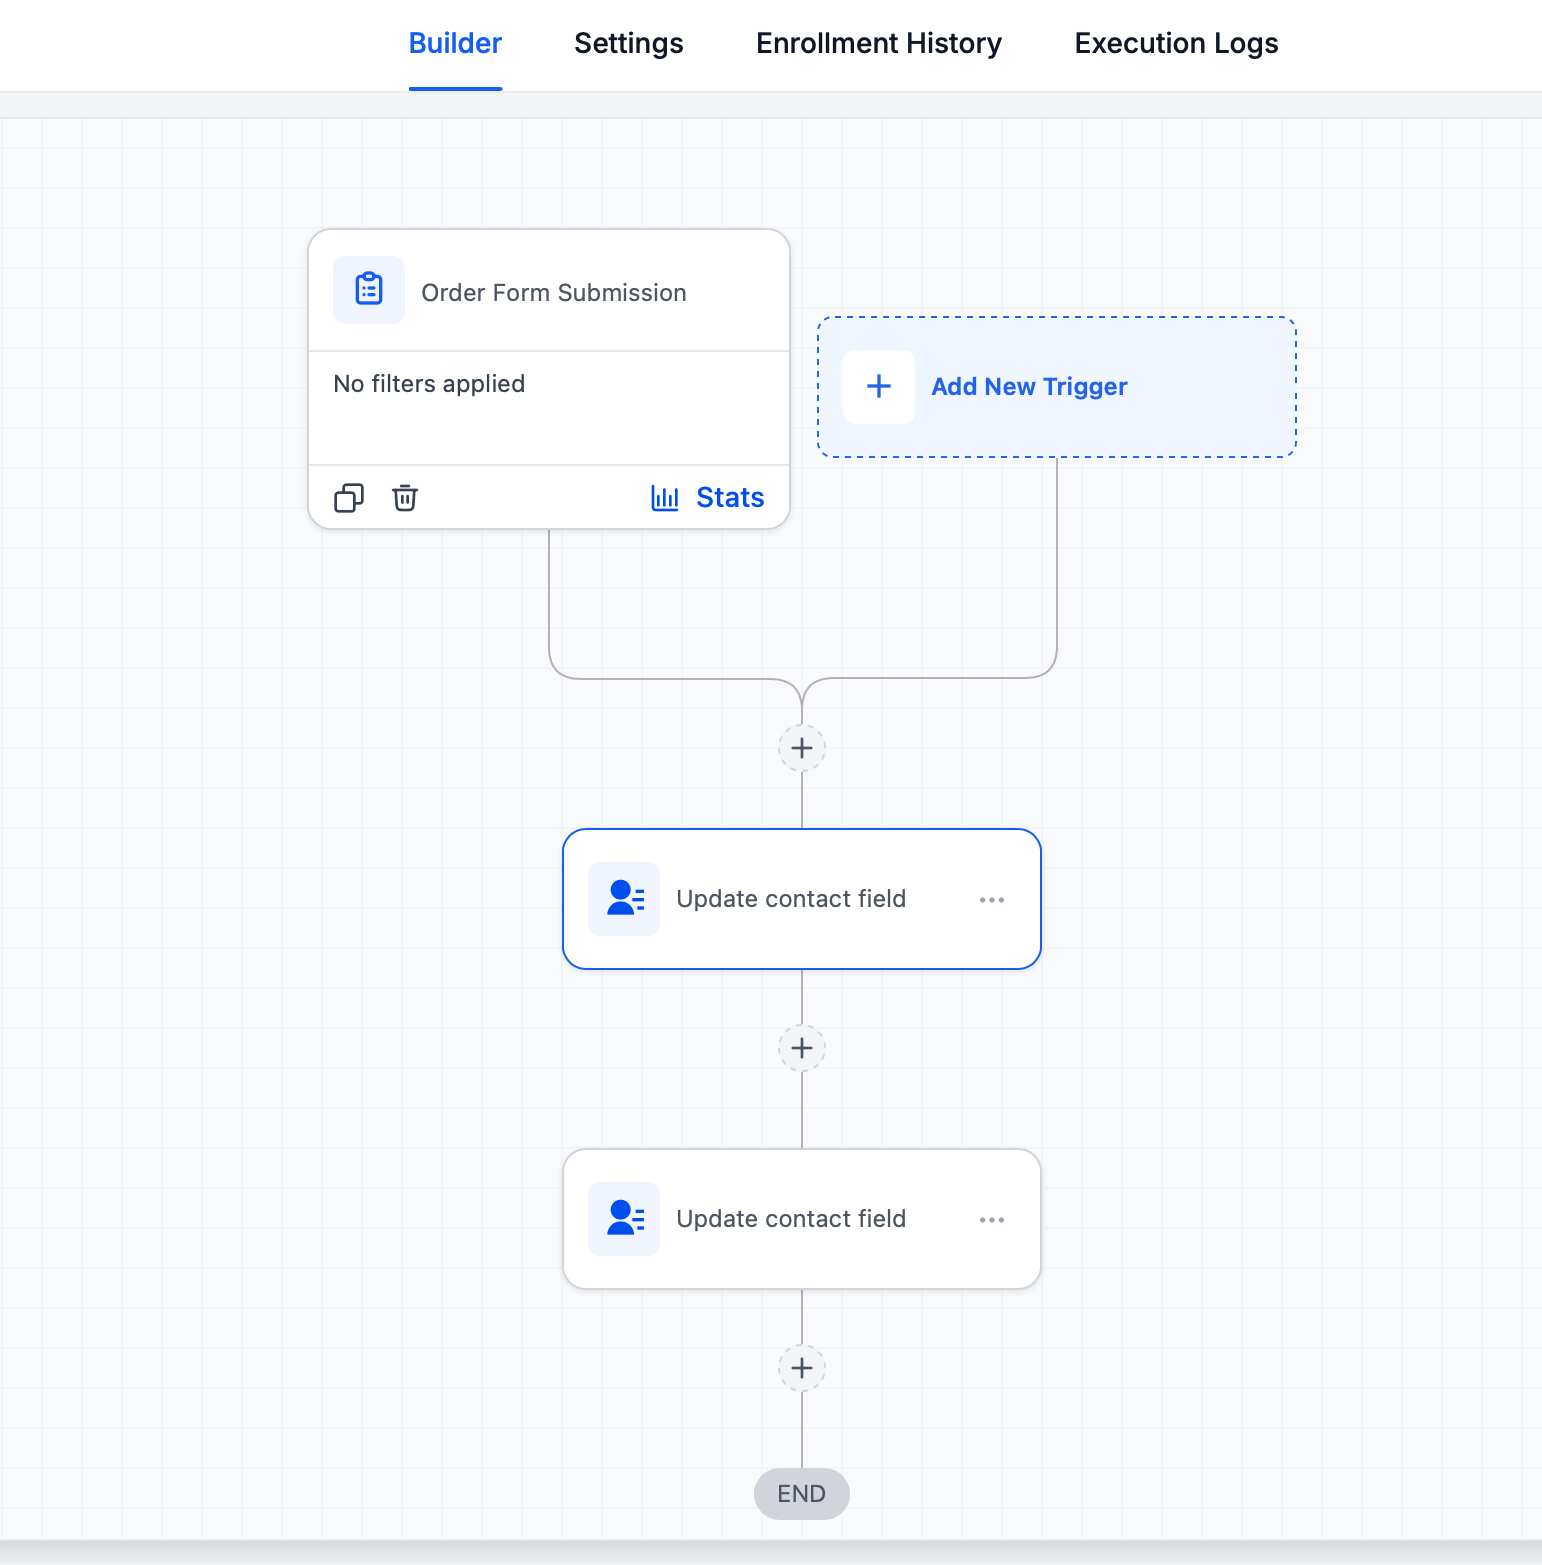The width and height of the screenshot is (1542, 1565).
Task: Open the first Update contact field options menu
Action: 992,900
